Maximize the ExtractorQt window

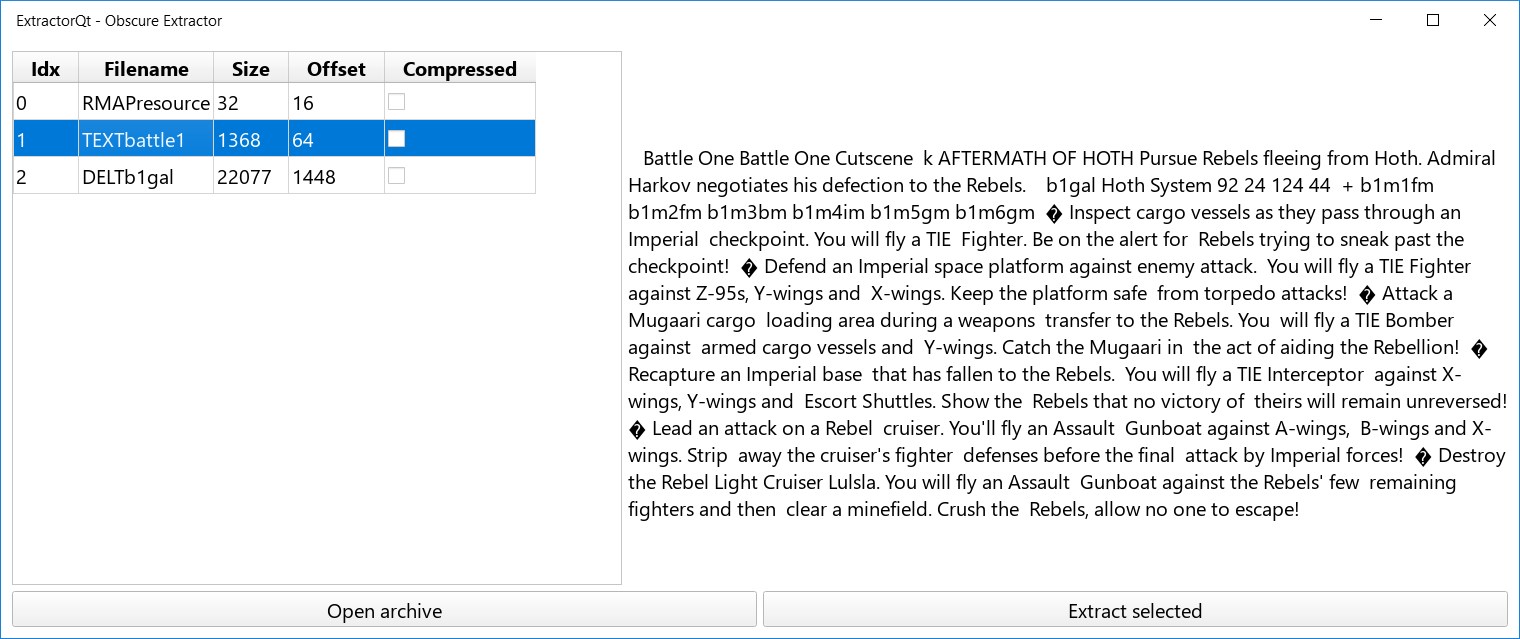tap(1433, 20)
